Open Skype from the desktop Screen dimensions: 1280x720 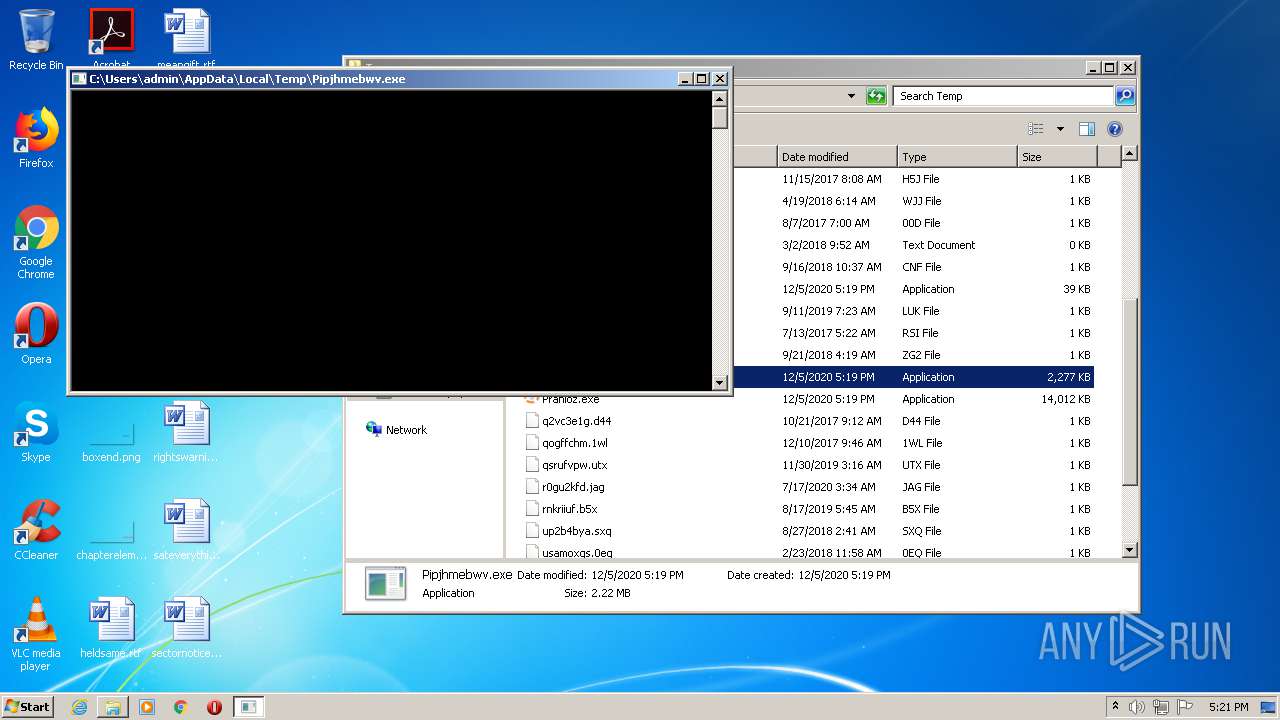36,432
